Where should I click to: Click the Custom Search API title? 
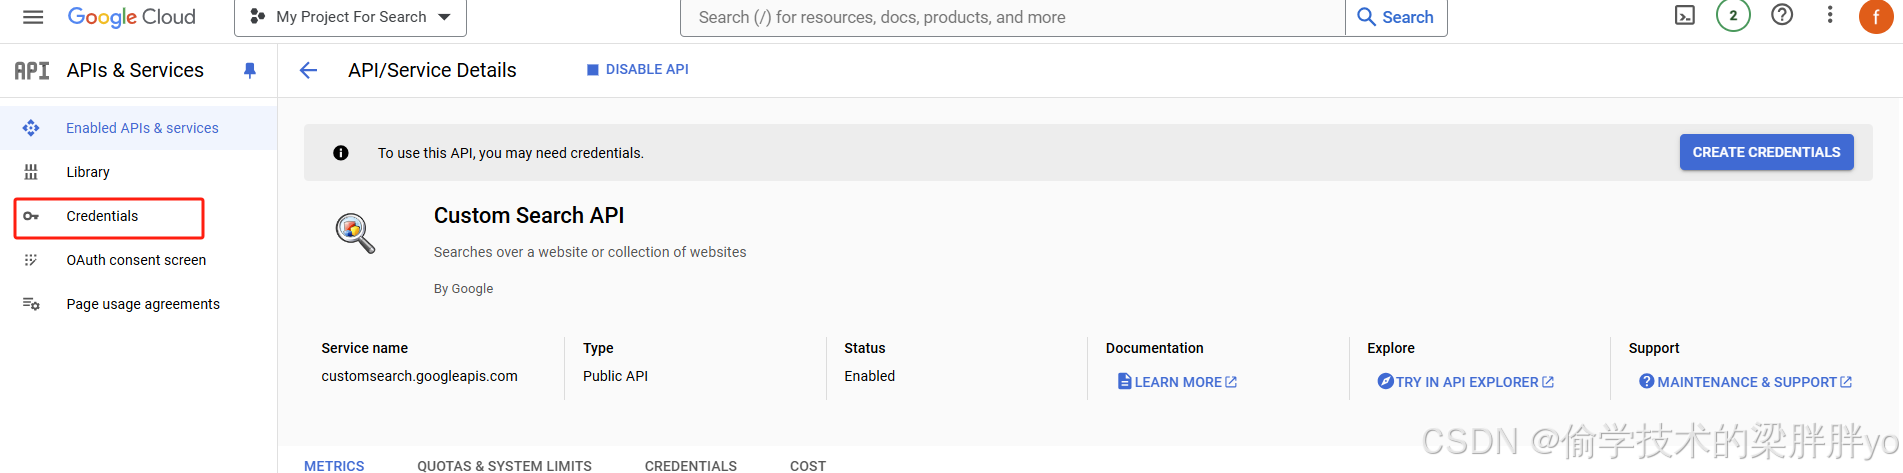point(529,215)
